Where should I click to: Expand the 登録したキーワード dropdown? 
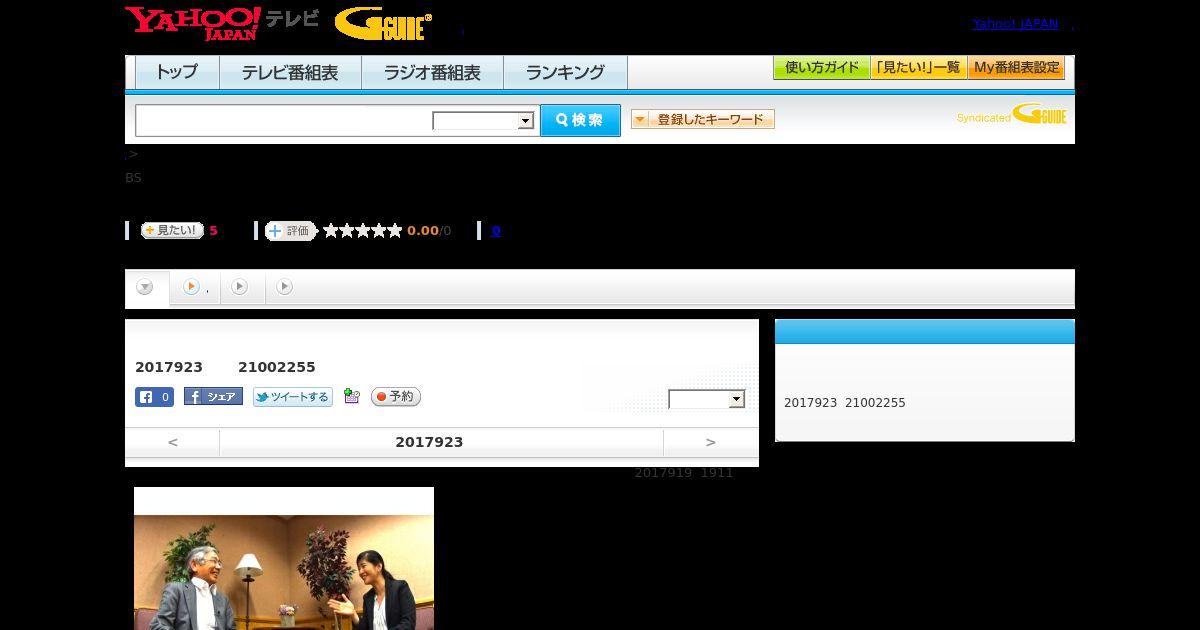703,119
